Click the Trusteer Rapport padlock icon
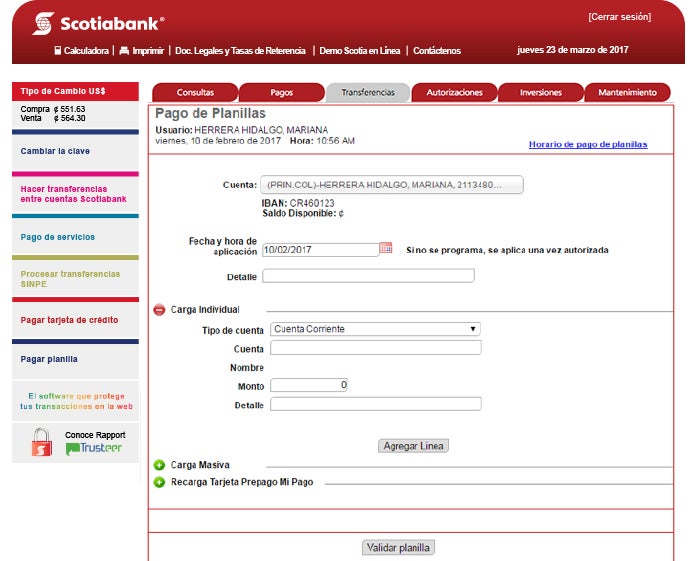Screen dimensions: 700x561 click(41, 442)
